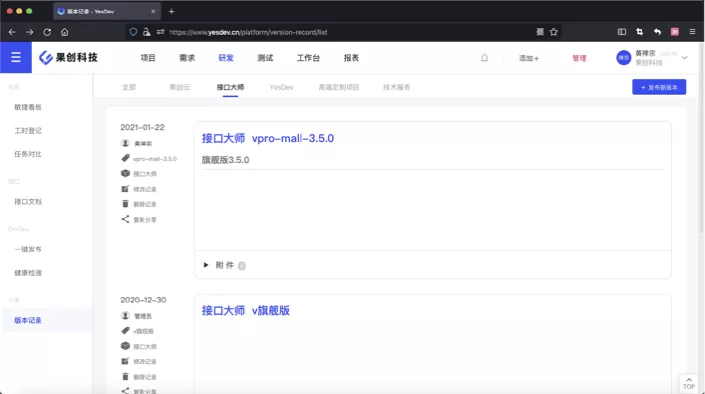
Task: Click the pink extension icon
Action: click(x=675, y=31)
